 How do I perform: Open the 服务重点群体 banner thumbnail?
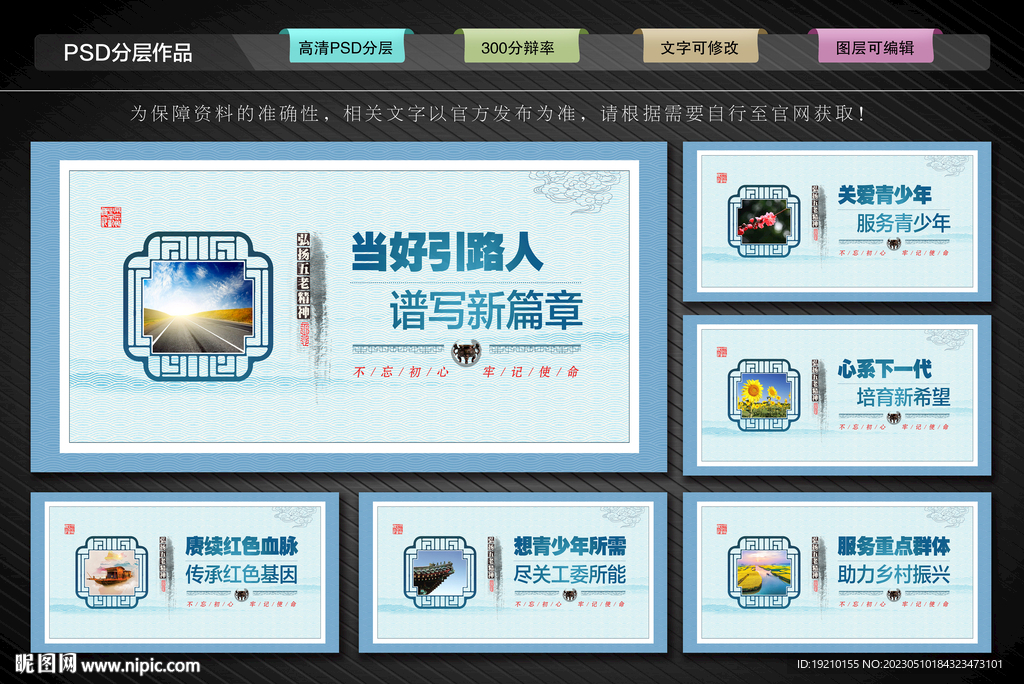[837, 572]
